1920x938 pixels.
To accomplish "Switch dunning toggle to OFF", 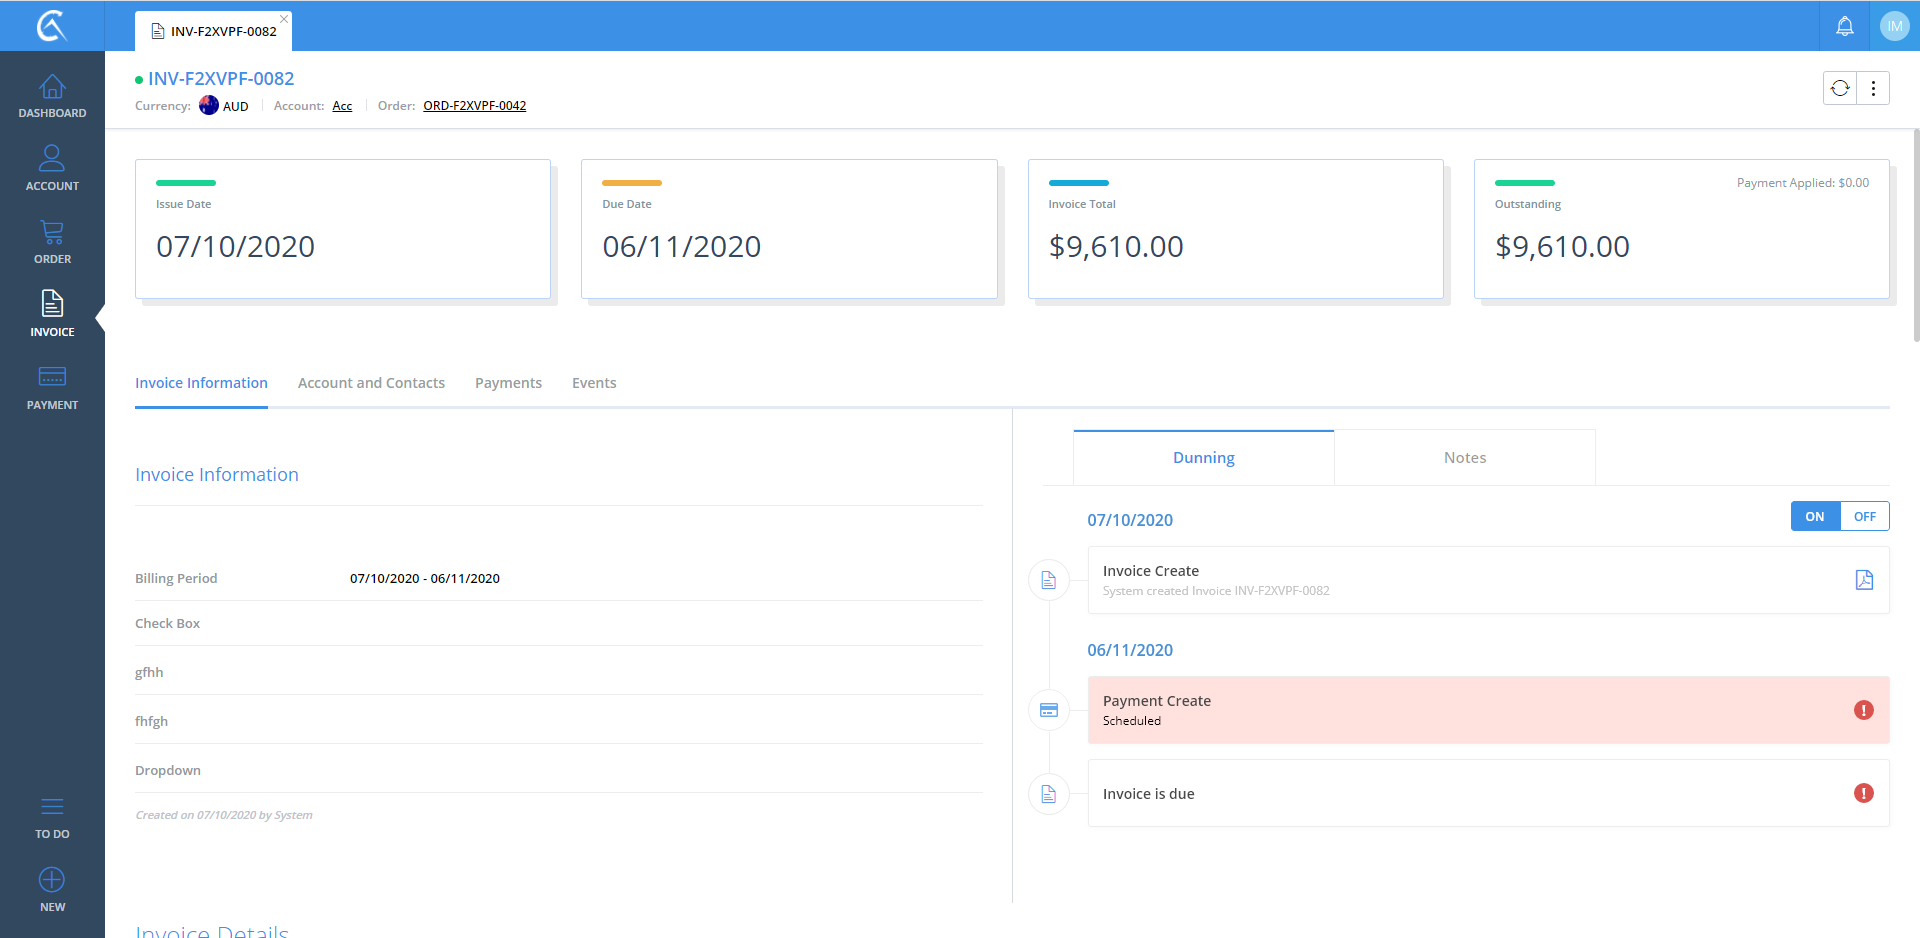I will (1864, 516).
